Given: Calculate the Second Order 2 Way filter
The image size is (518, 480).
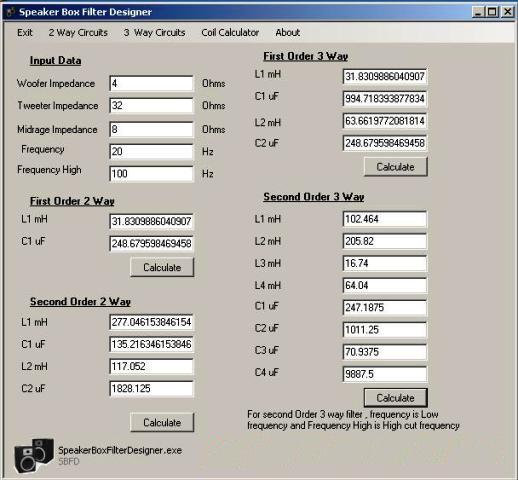Looking at the screenshot, I should pos(162,422).
